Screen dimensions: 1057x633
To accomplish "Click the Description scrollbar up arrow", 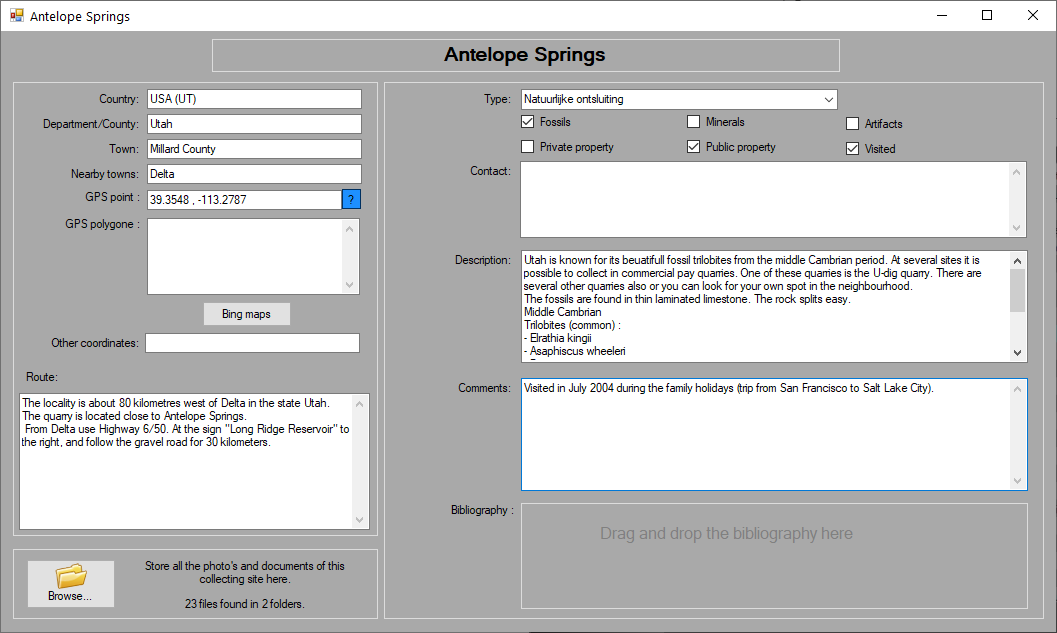I will [x=1017, y=260].
